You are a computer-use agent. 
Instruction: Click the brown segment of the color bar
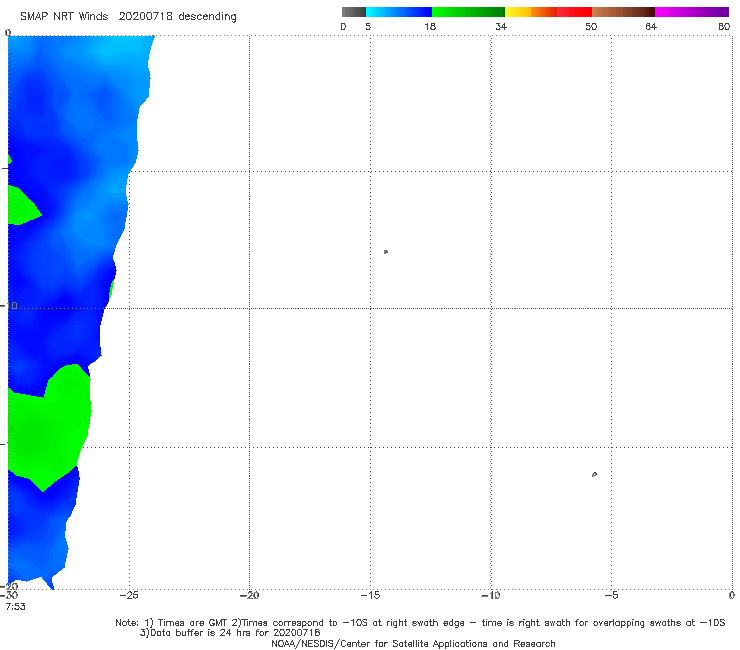coord(623,12)
